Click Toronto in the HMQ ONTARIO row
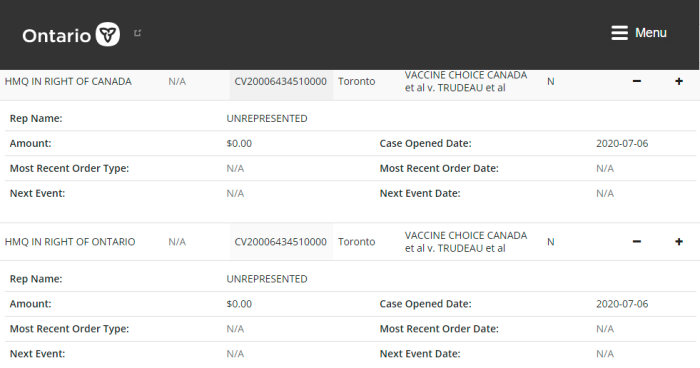 (356, 242)
